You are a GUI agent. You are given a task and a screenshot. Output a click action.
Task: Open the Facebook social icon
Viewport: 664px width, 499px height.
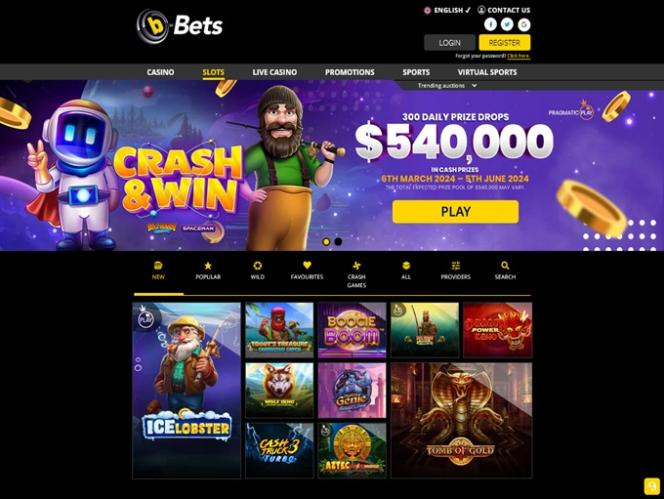tap(490, 25)
